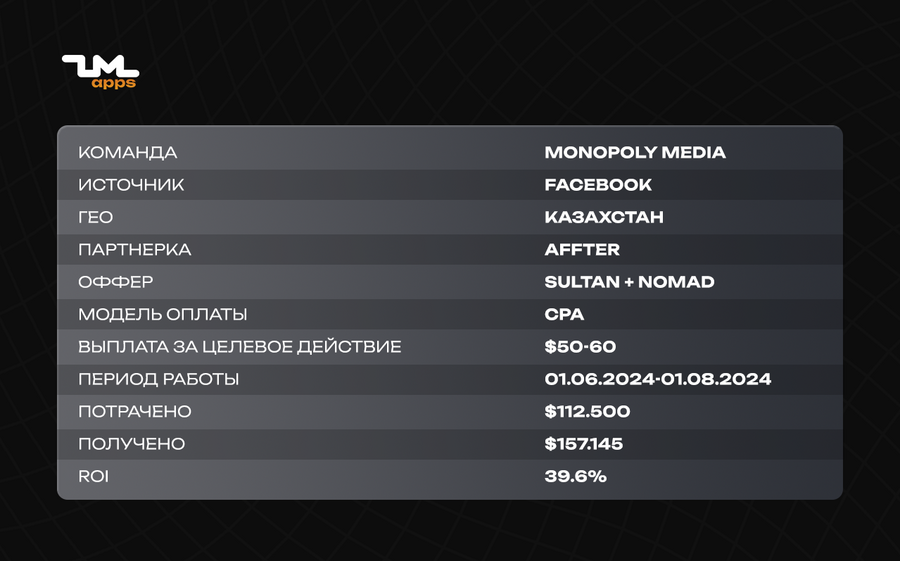Click the КОМАНДА row label

[x=127, y=153]
